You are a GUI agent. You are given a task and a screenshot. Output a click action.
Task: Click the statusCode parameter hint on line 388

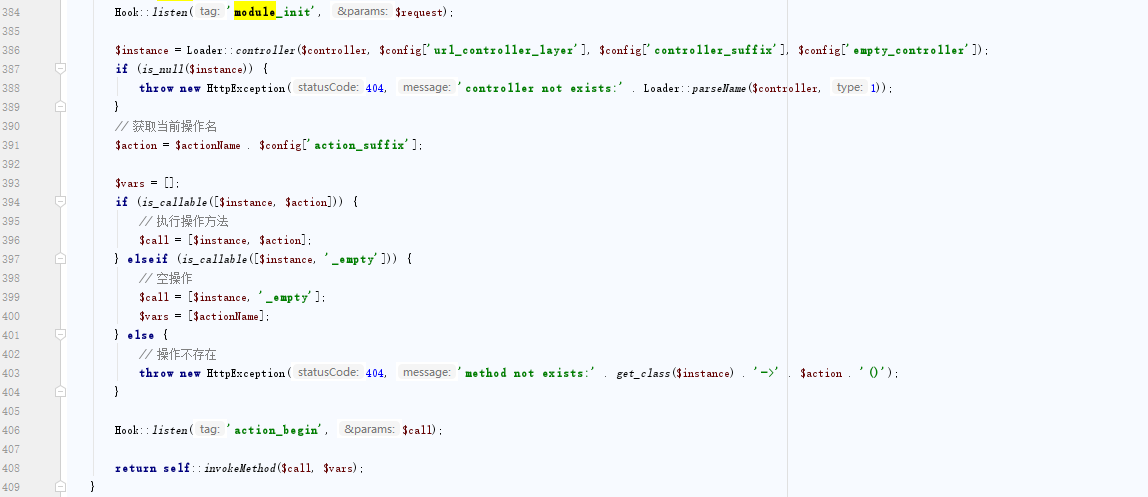328,88
